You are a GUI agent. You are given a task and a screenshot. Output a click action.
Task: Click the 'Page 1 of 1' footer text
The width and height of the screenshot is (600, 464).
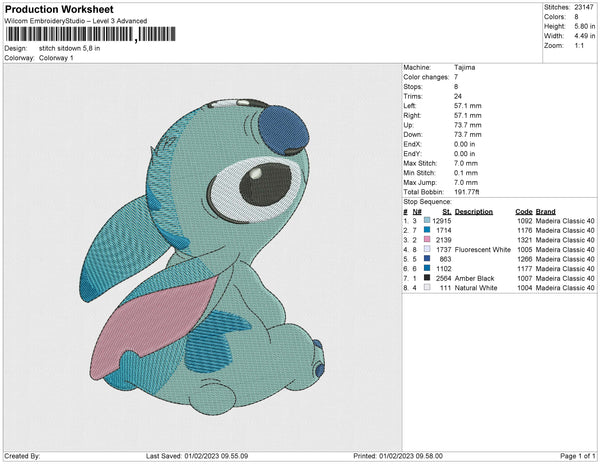click(577, 456)
